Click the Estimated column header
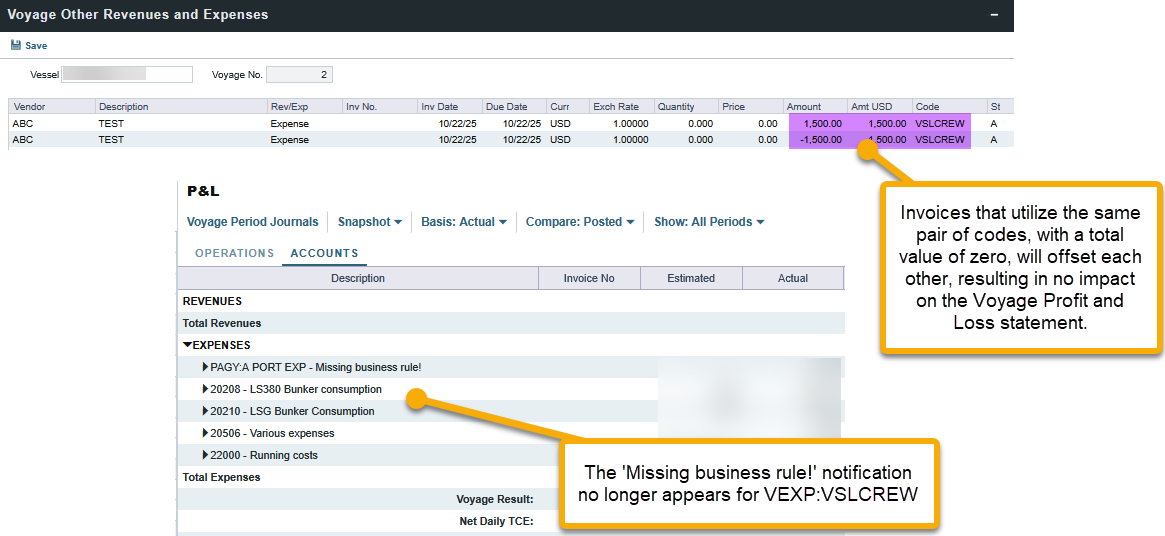This screenshot has height=536, width=1165. (691, 278)
